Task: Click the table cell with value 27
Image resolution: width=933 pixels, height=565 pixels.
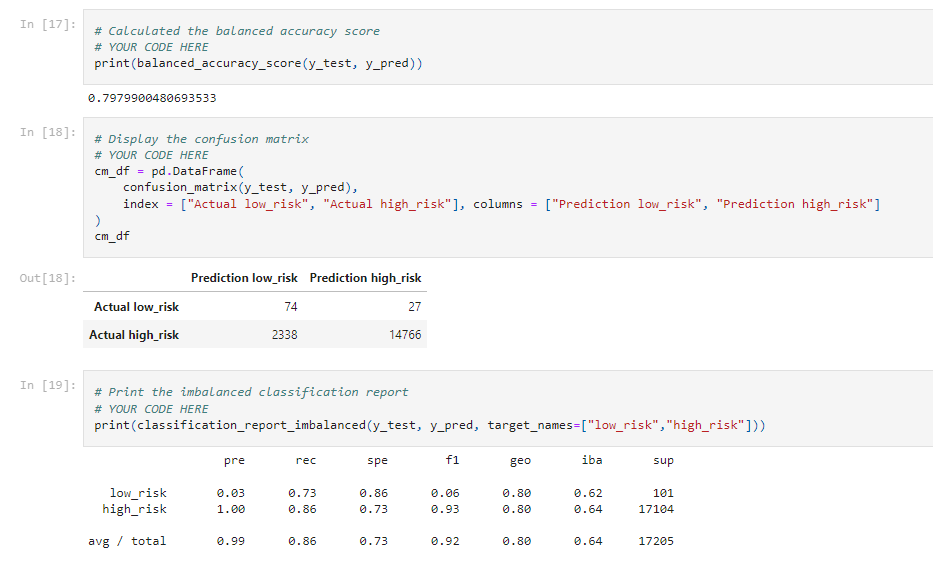Action: point(415,307)
